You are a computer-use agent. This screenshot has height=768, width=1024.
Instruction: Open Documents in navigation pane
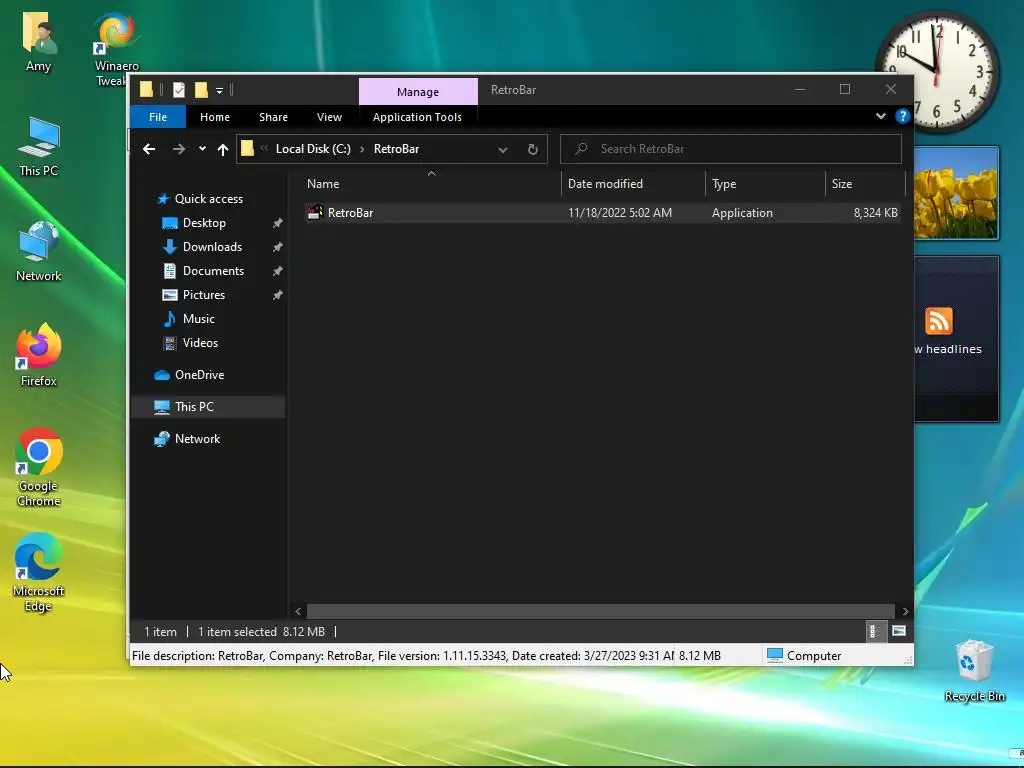point(203,271)
